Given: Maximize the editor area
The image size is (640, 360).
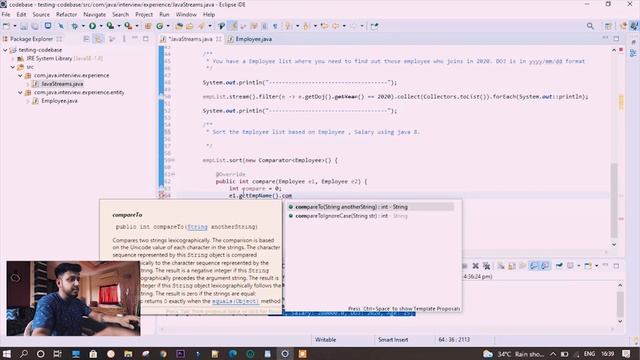Looking at the screenshot, I should pos(616,38).
